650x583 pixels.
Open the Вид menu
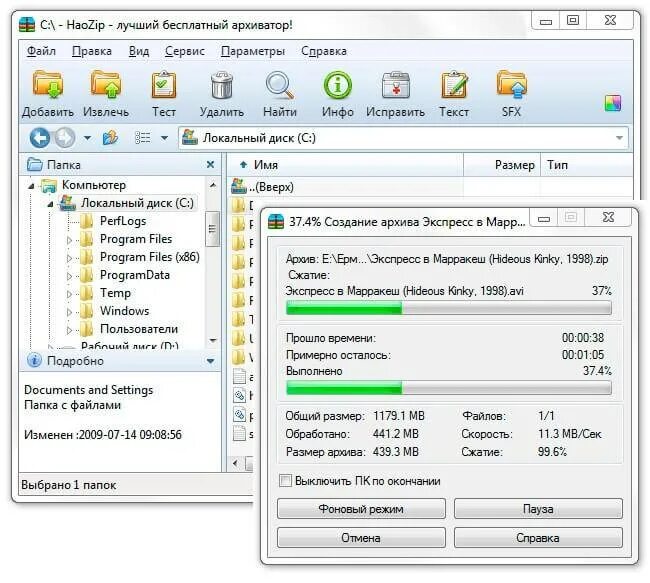click(x=138, y=51)
